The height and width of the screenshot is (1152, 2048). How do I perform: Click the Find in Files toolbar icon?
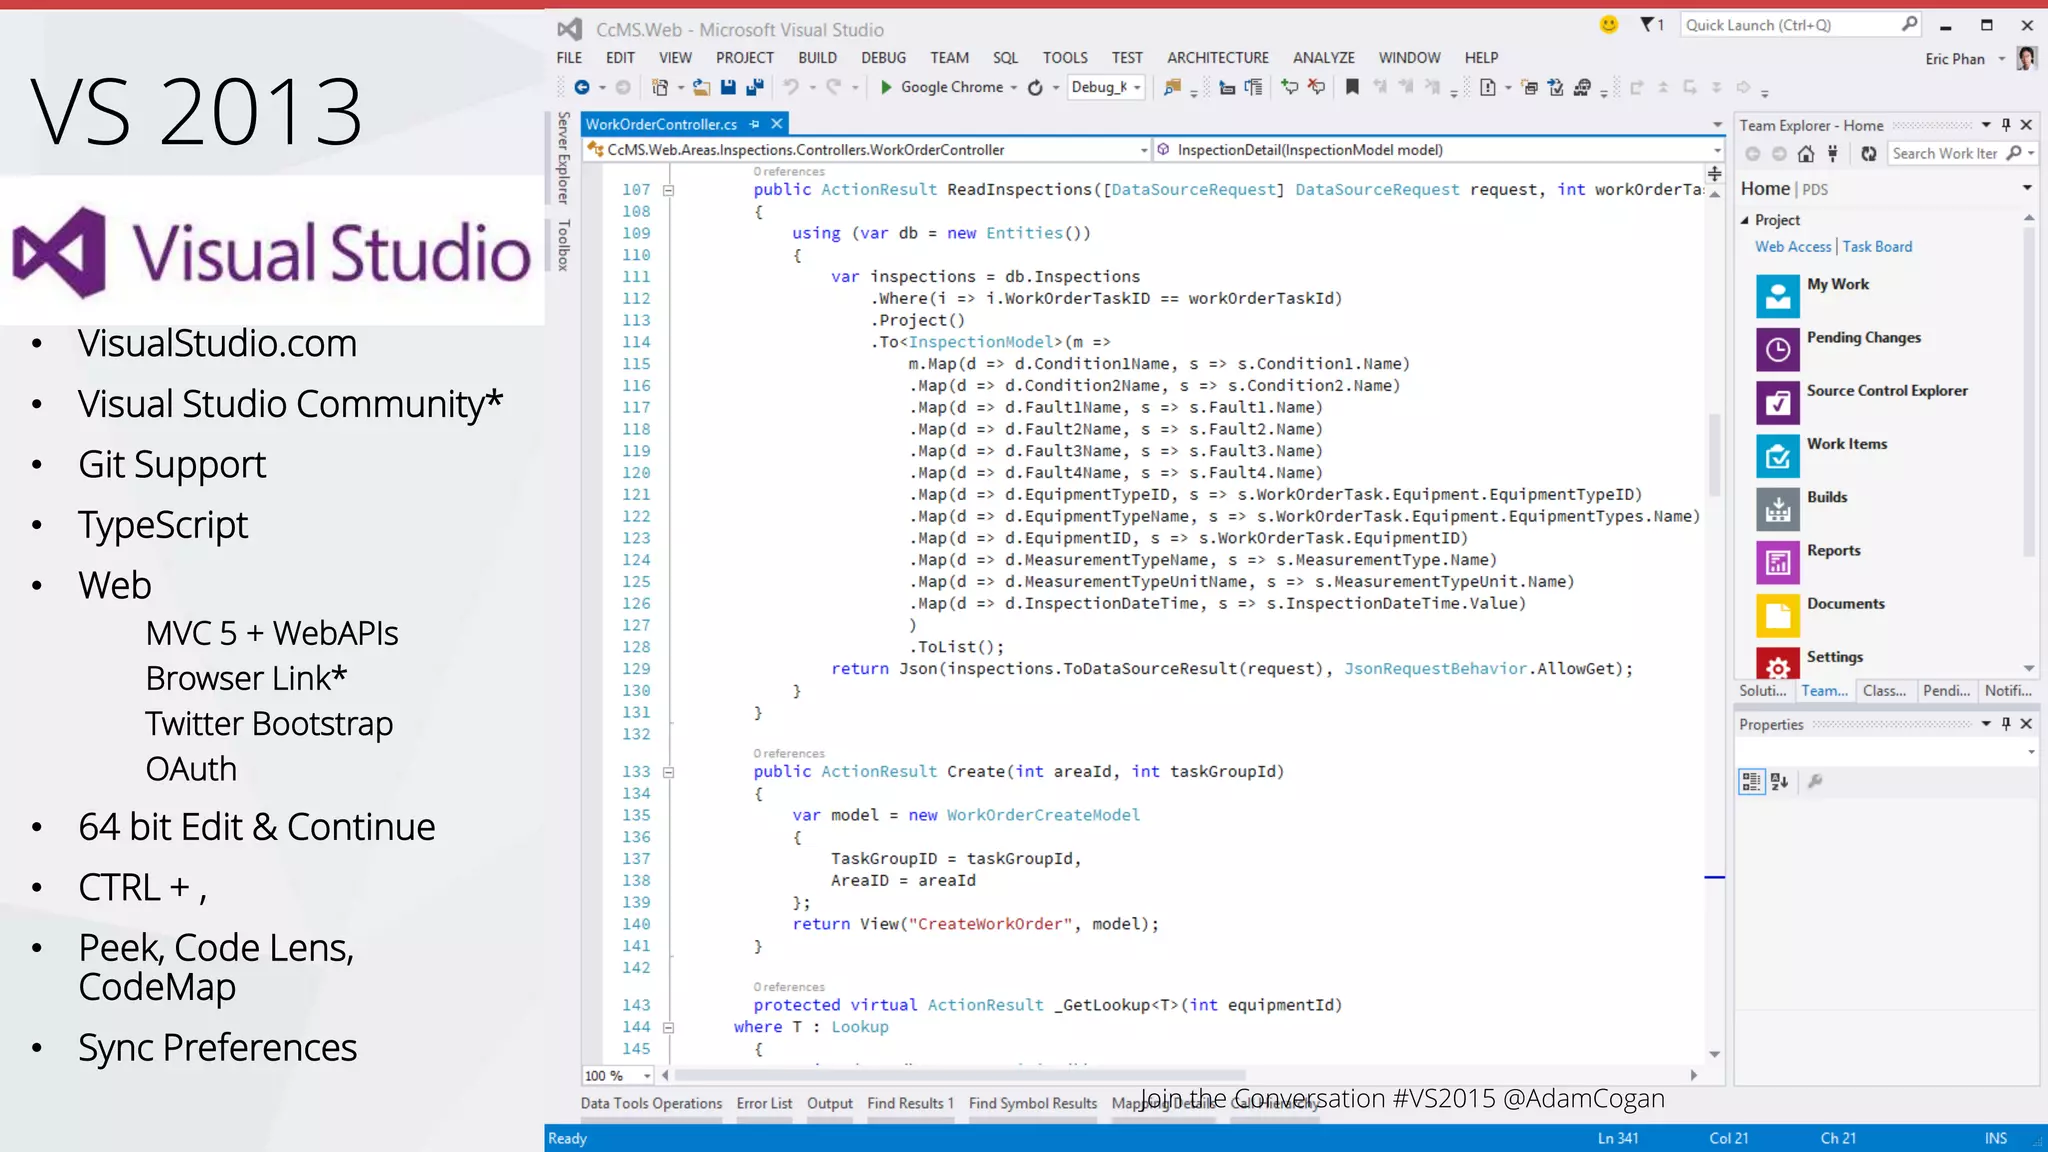tap(1172, 87)
